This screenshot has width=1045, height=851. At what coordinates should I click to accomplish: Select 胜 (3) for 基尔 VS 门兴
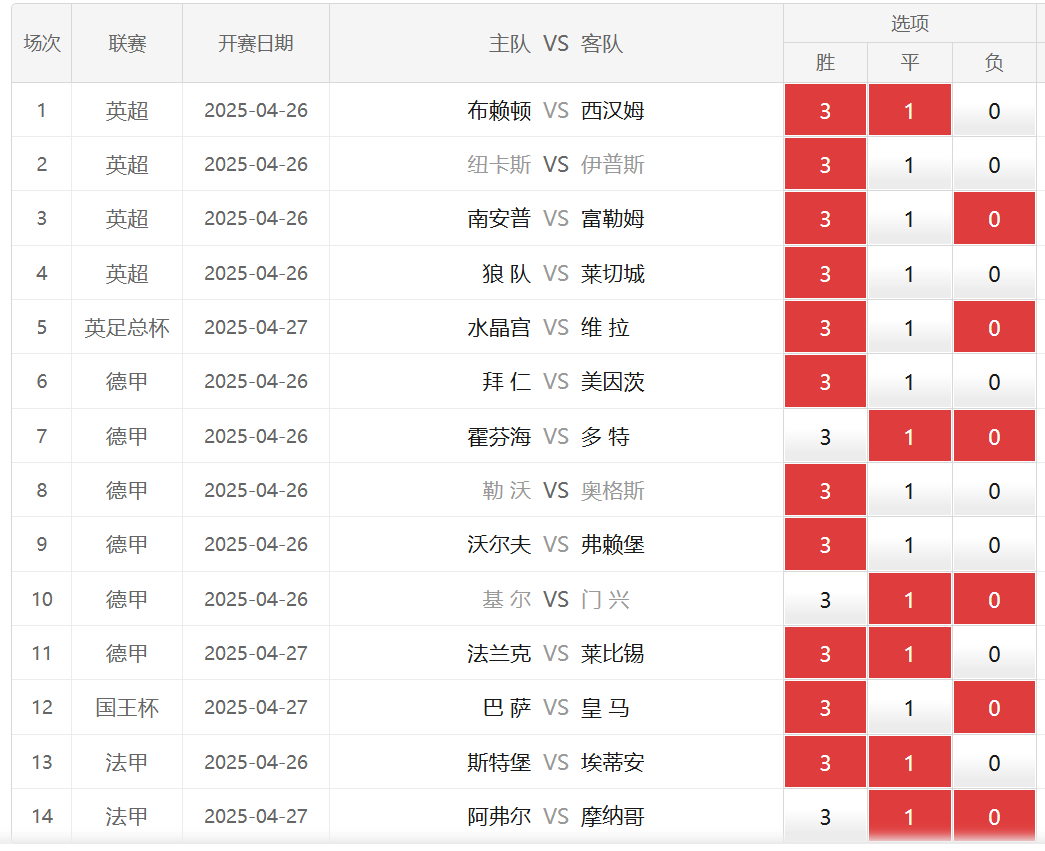pos(825,599)
